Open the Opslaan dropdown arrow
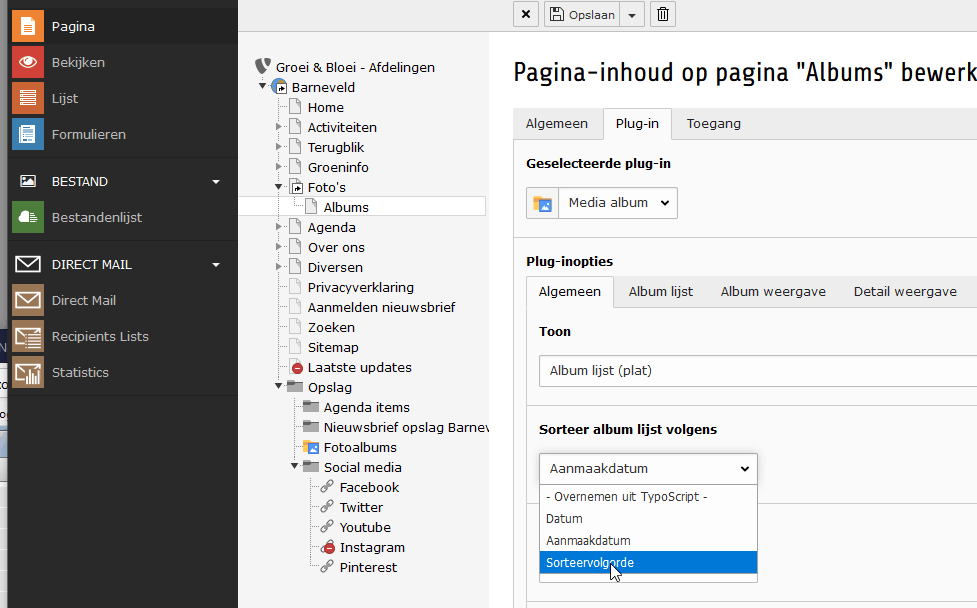The image size is (977, 608). pyautogui.click(x=631, y=14)
